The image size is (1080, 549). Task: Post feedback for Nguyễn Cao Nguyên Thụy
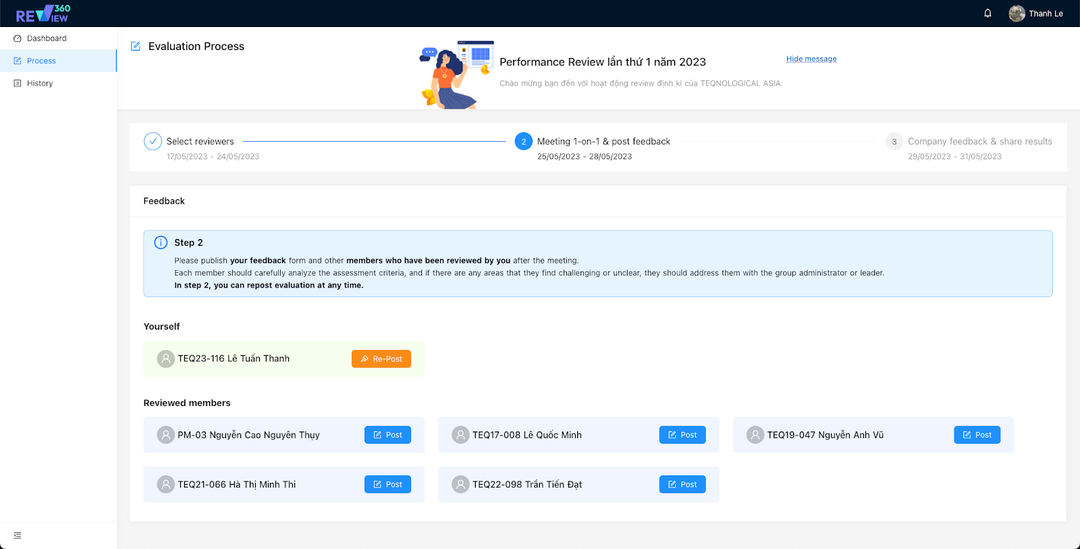pyautogui.click(x=387, y=435)
